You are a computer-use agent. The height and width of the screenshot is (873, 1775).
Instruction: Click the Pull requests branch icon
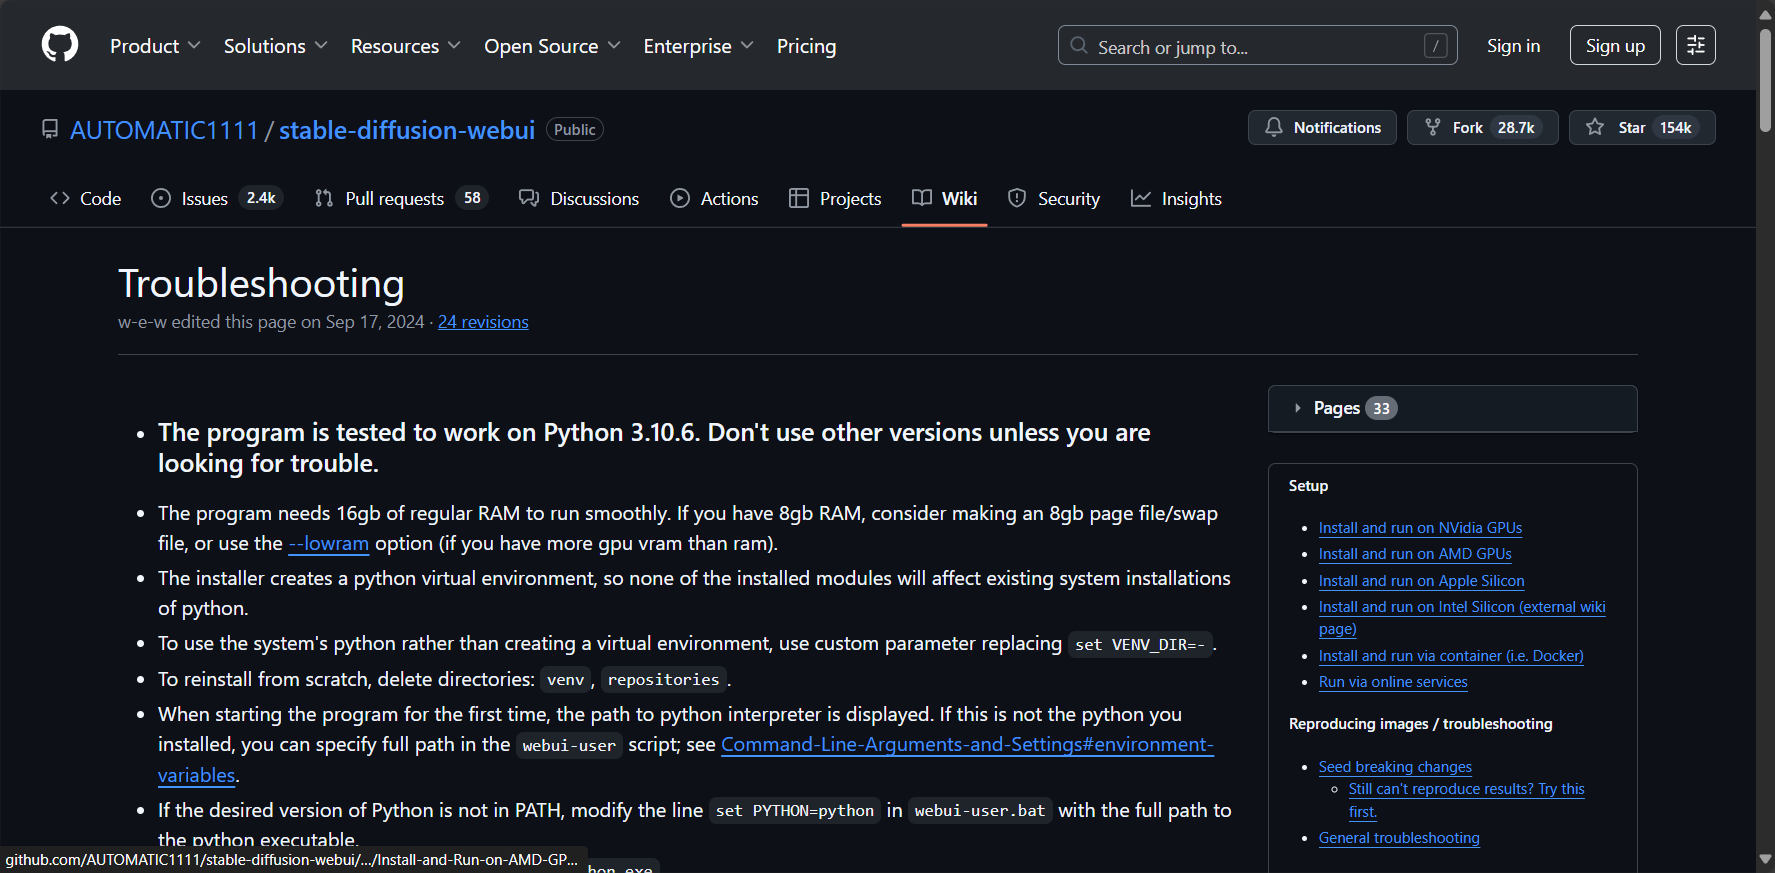324,198
